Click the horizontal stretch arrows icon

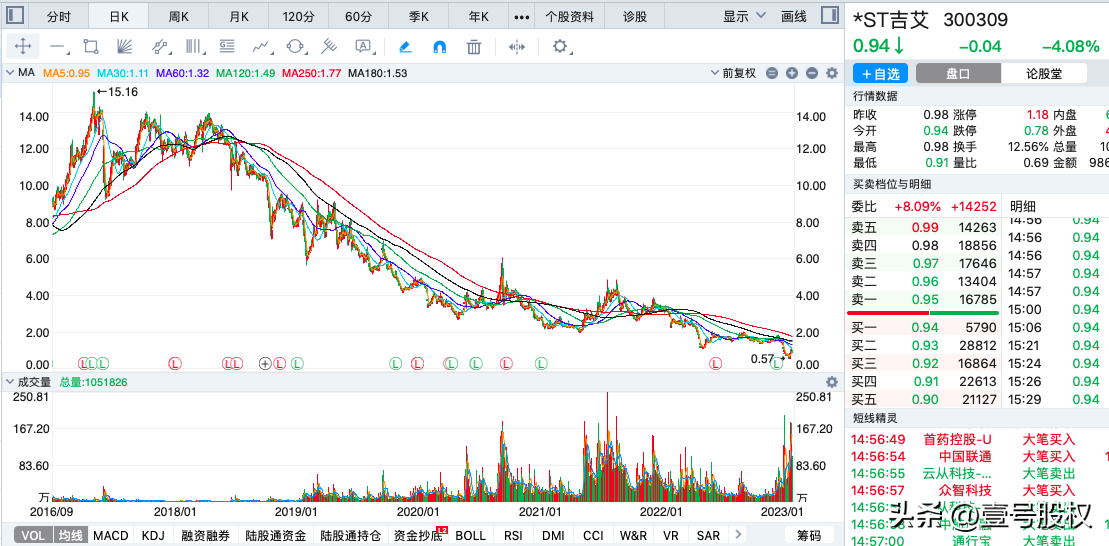[x=517, y=47]
